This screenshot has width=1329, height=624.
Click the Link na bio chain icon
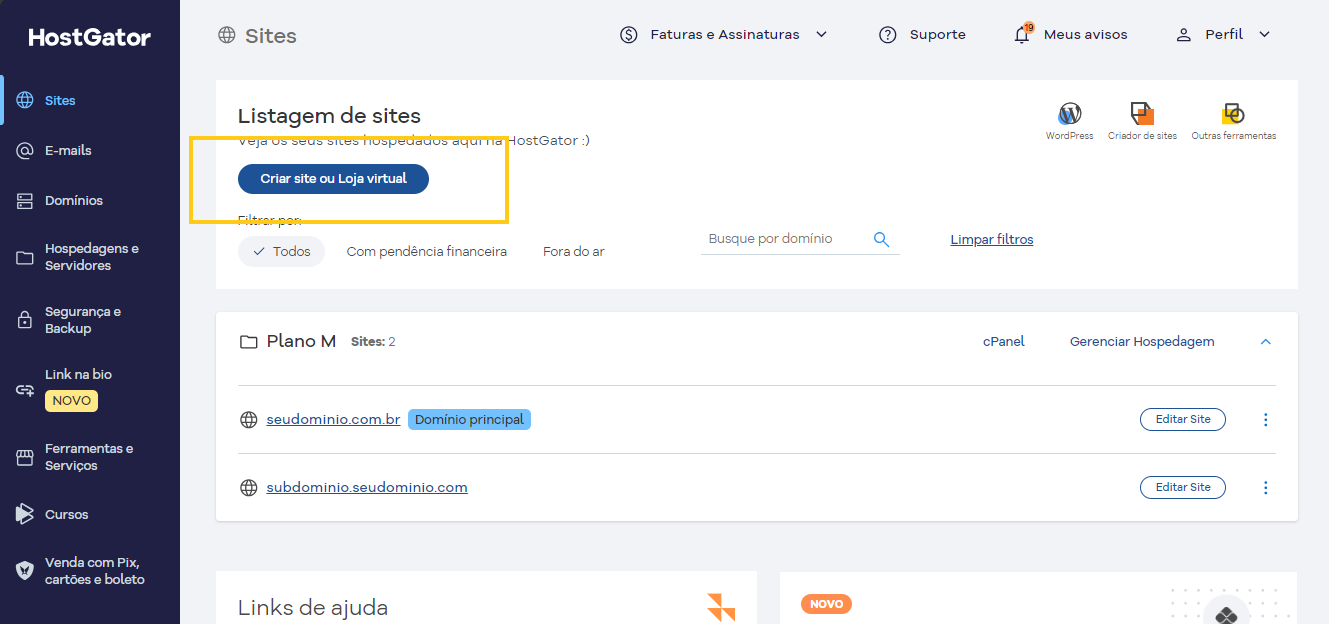coord(25,390)
